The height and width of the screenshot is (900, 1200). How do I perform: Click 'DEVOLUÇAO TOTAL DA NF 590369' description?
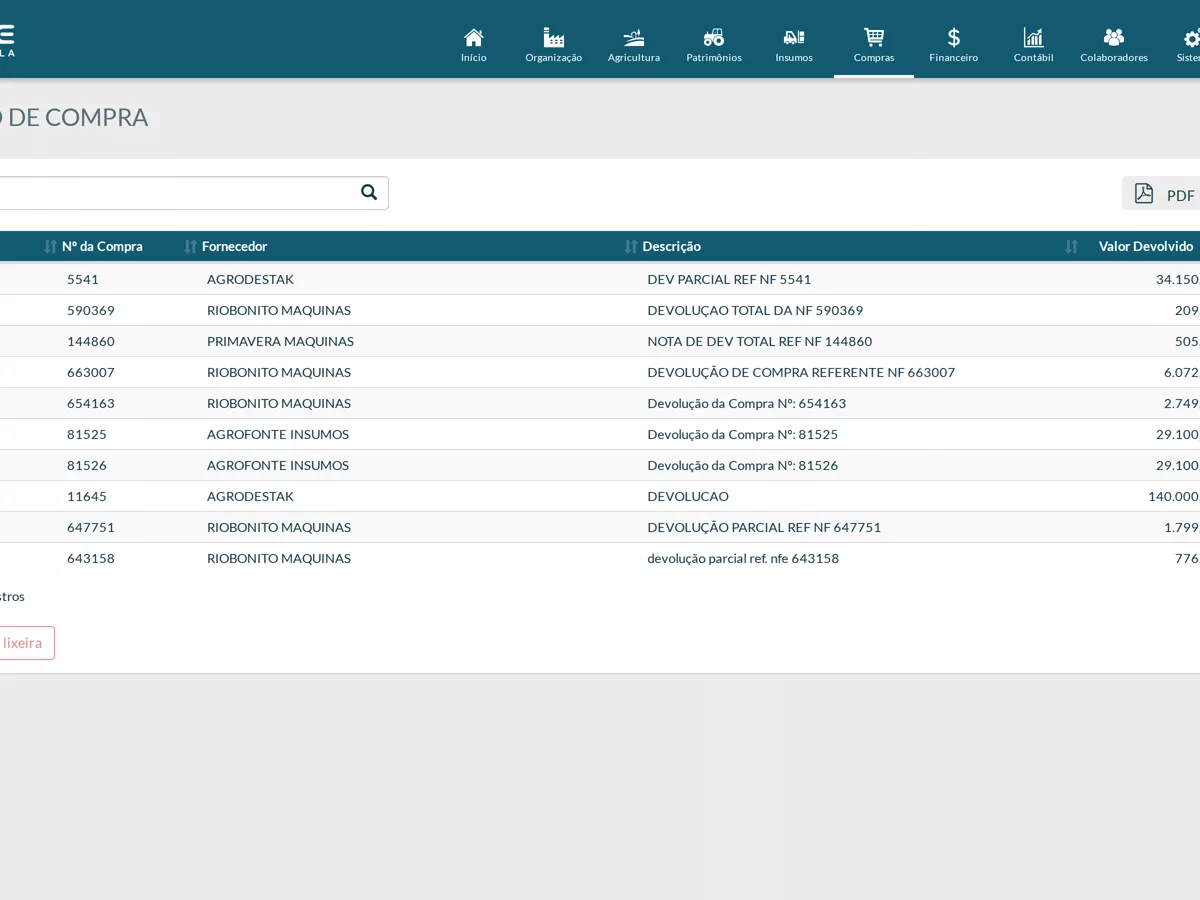click(755, 310)
